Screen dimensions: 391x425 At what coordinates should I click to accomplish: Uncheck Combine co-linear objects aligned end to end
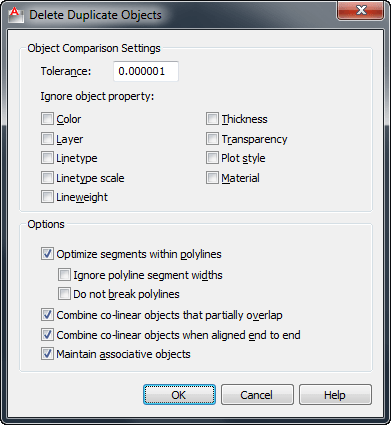tap(47, 335)
